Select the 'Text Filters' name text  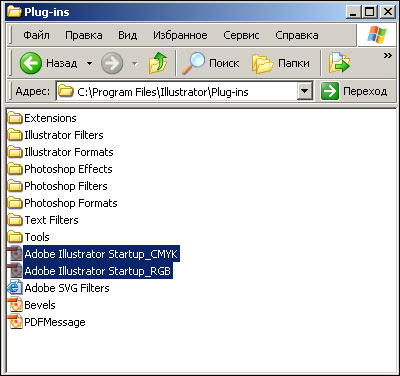pyautogui.click(x=51, y=220)
